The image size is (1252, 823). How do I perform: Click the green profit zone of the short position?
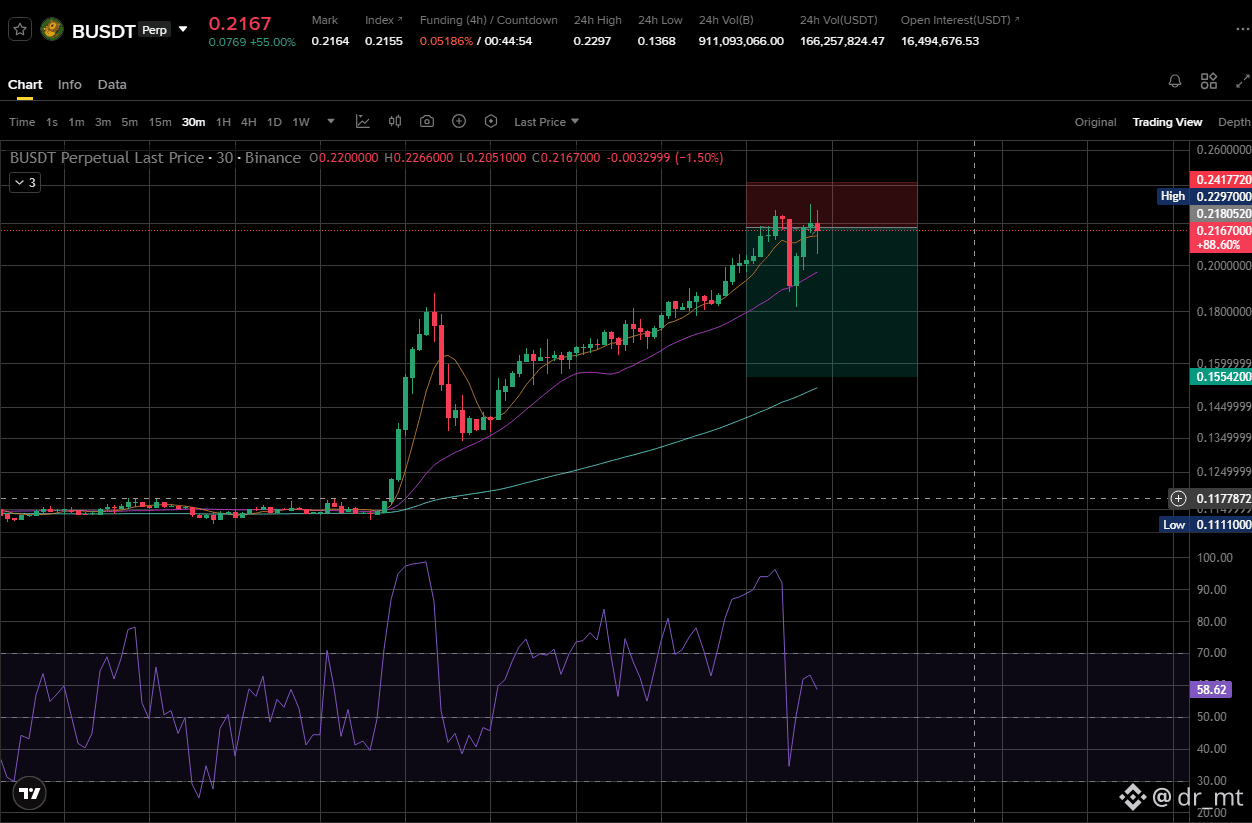tap(831, 302)
